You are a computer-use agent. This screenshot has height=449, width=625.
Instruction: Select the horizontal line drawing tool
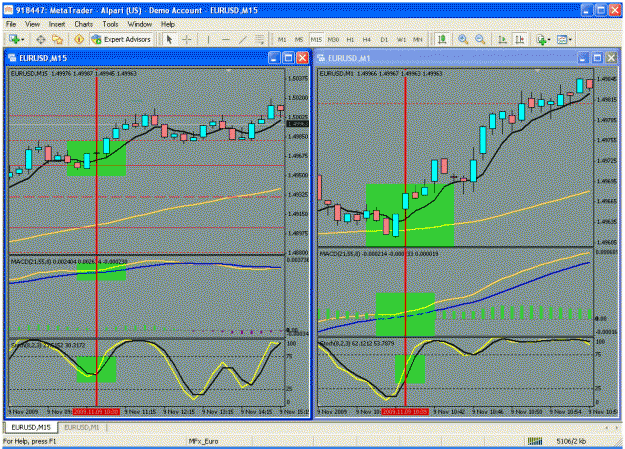[x=226, y=39]
